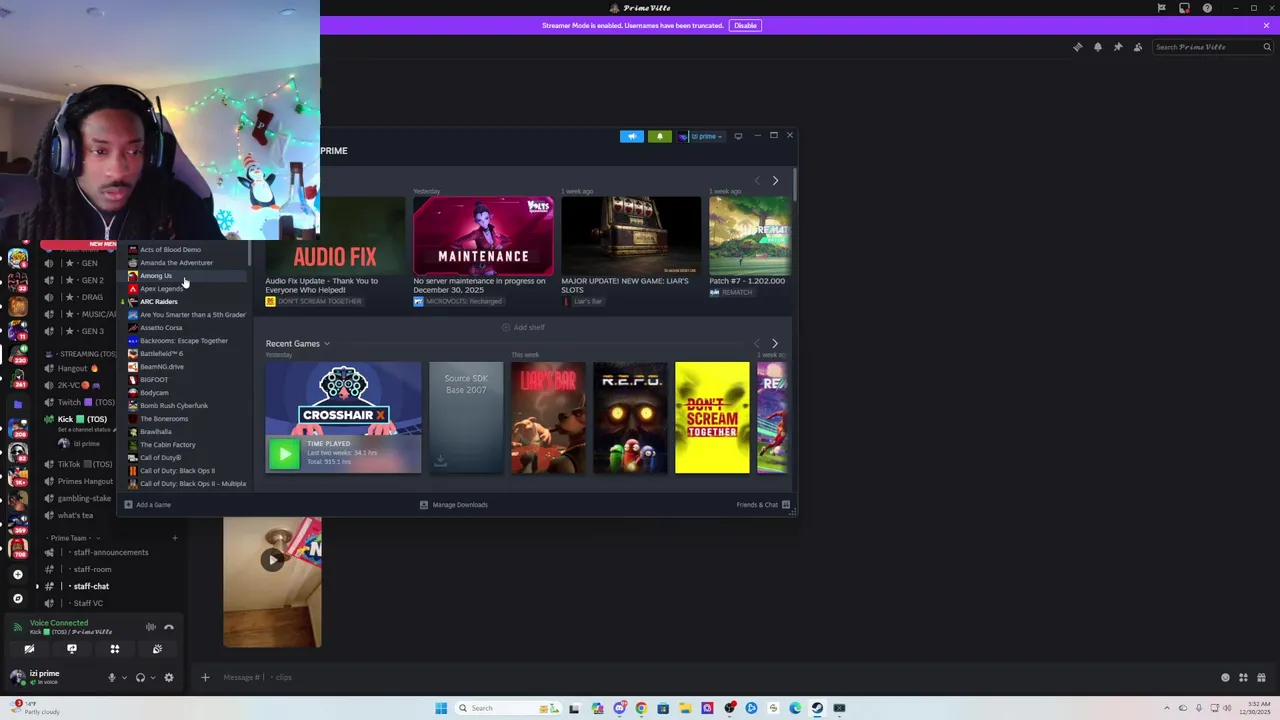The height and width of the screenshot is (720, 1280).
Task: Open Steam Friends & Chat
Action: pyautogui.click(x=763, y=505)
